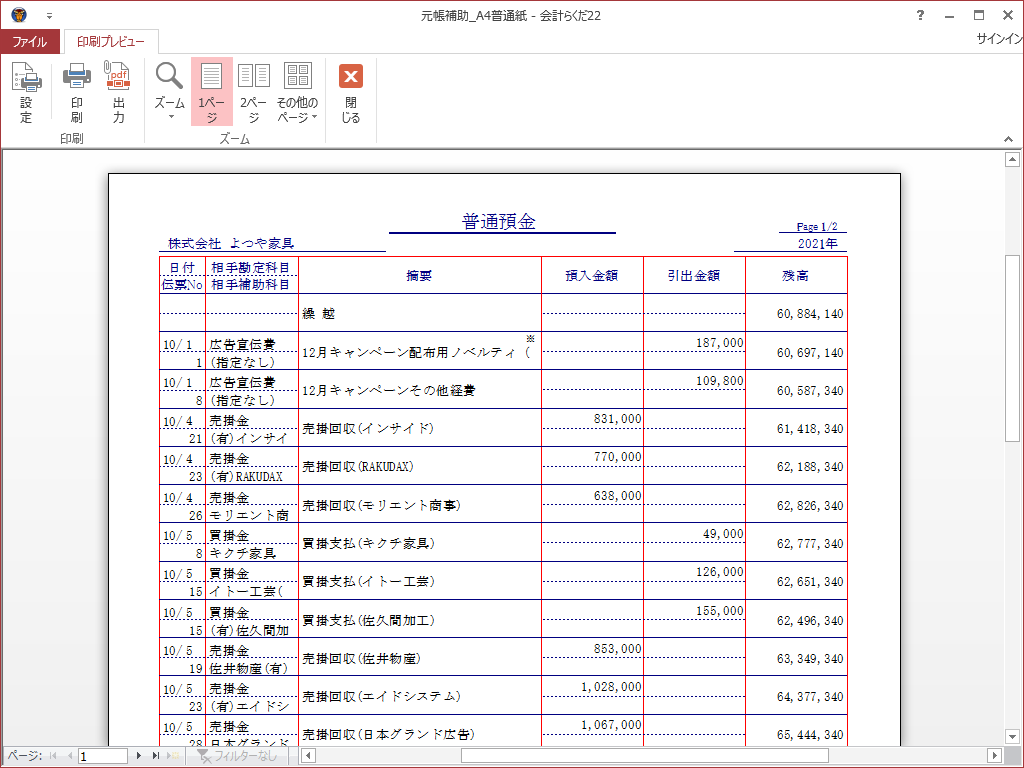Image resolution: width=1024 pixels, height=768 pixels.
Task: Click the page number input field
Action: pyautogui.click(x=103, y=756)
